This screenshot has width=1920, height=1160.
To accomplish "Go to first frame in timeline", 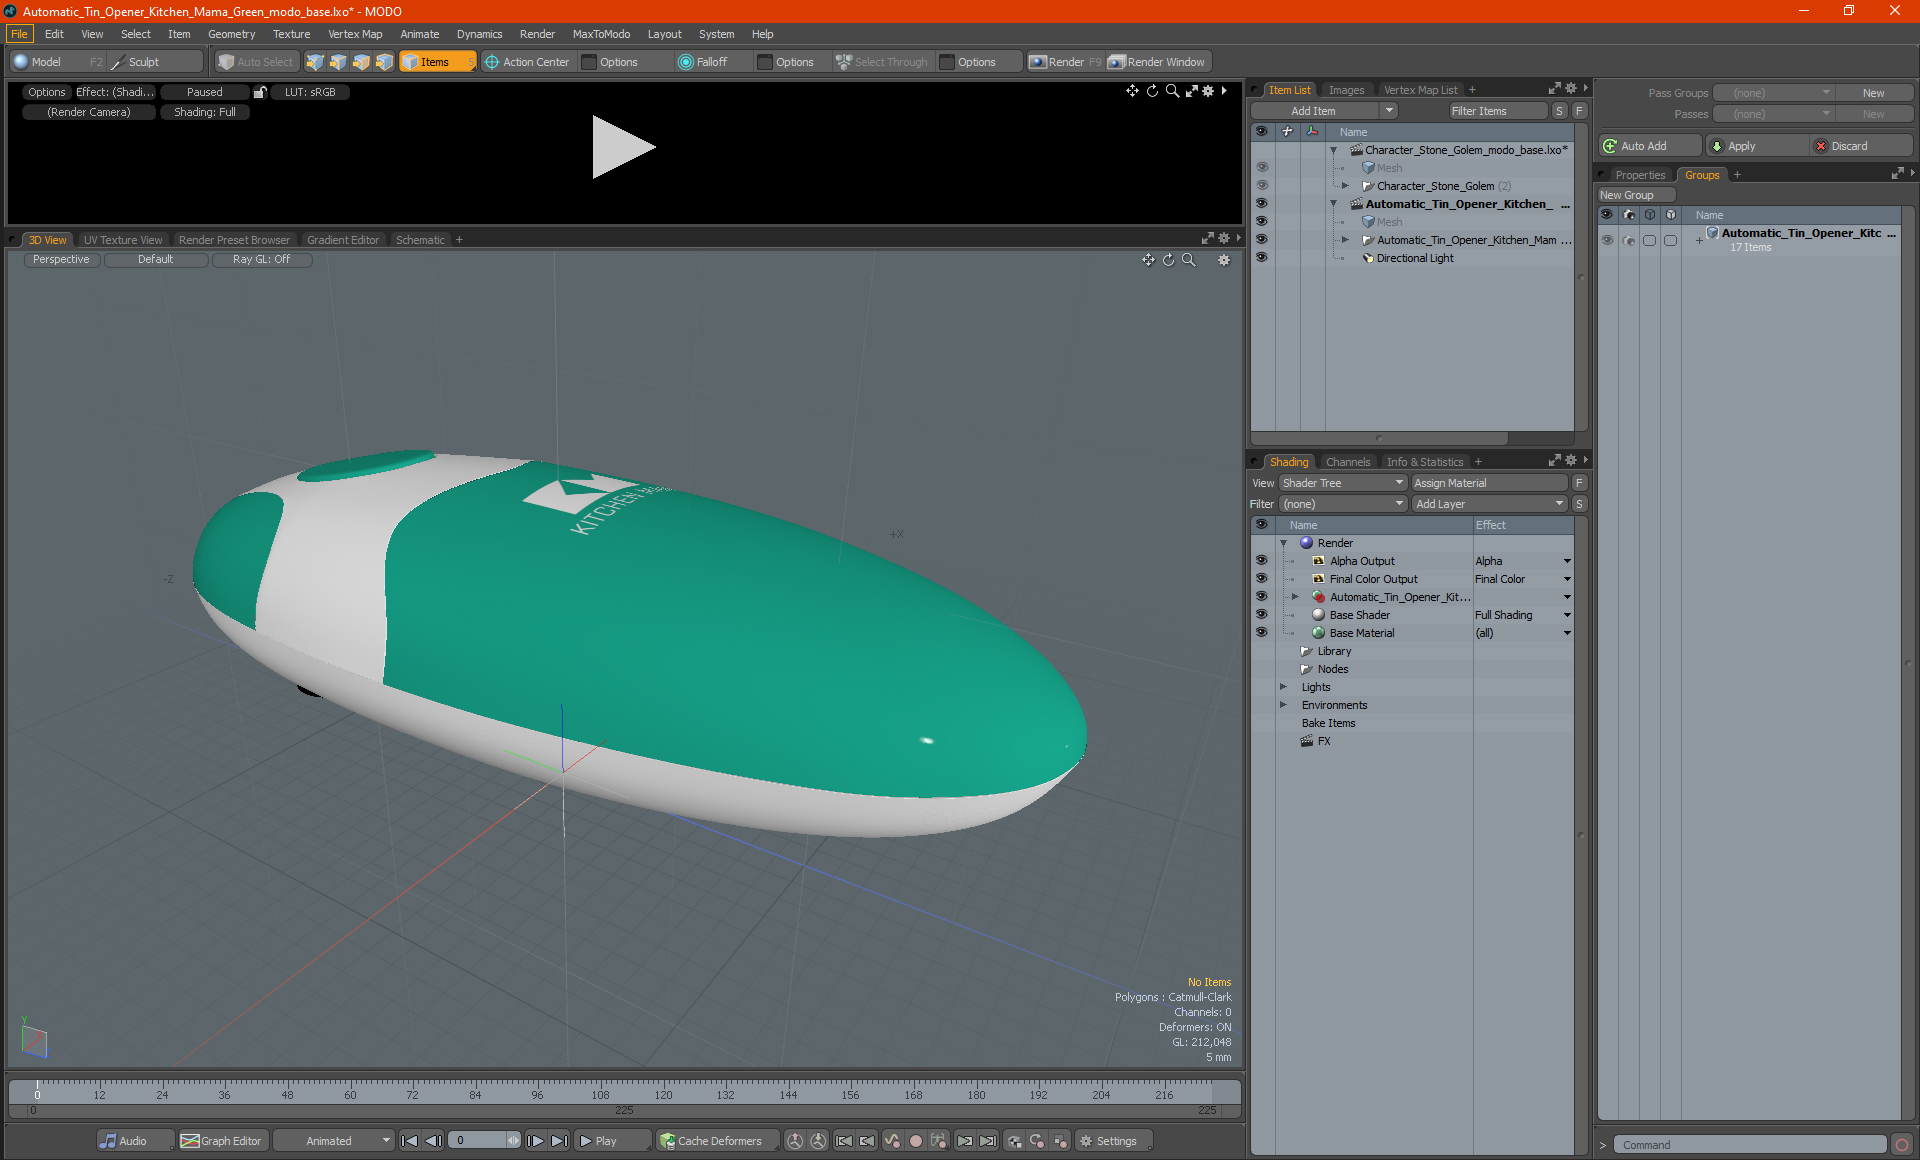I will point(409,1141).
